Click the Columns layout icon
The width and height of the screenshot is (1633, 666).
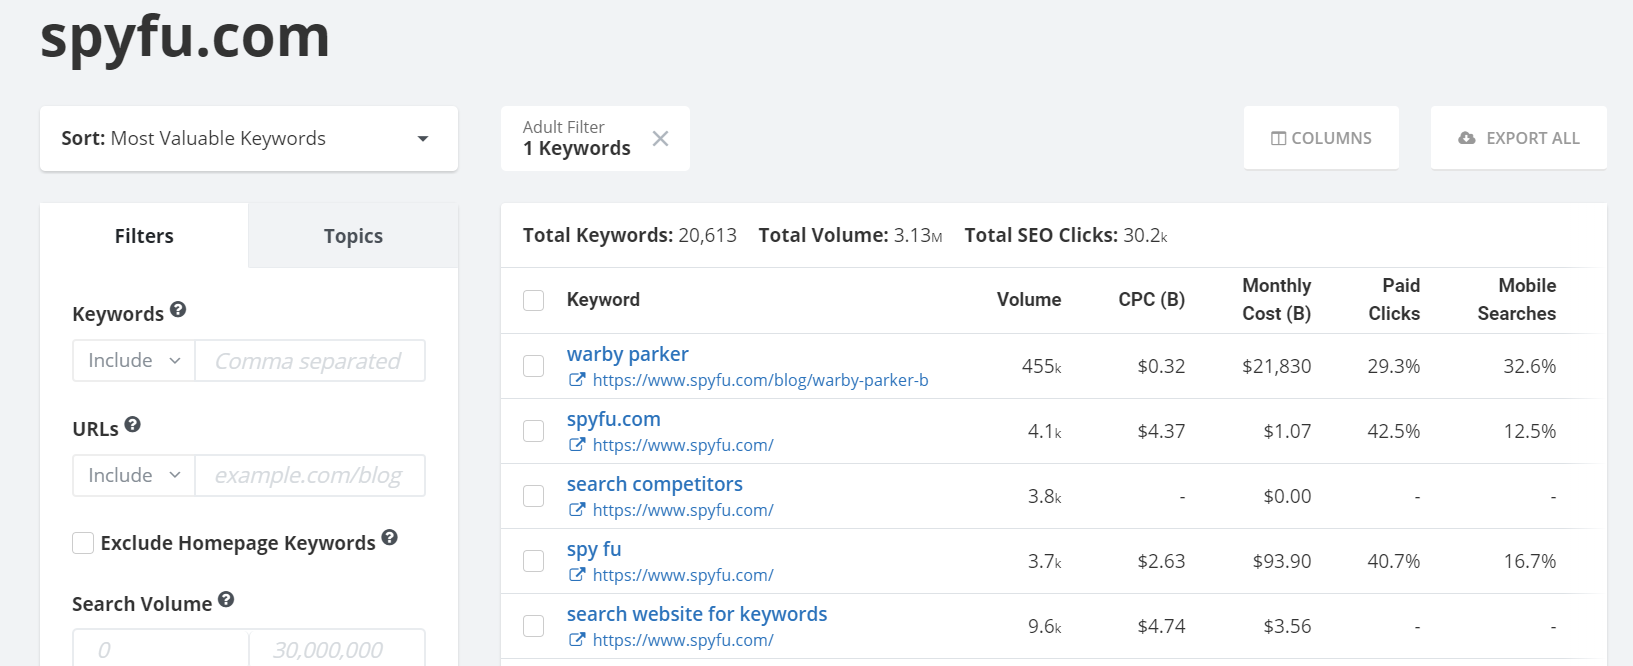click(1278, 139)
